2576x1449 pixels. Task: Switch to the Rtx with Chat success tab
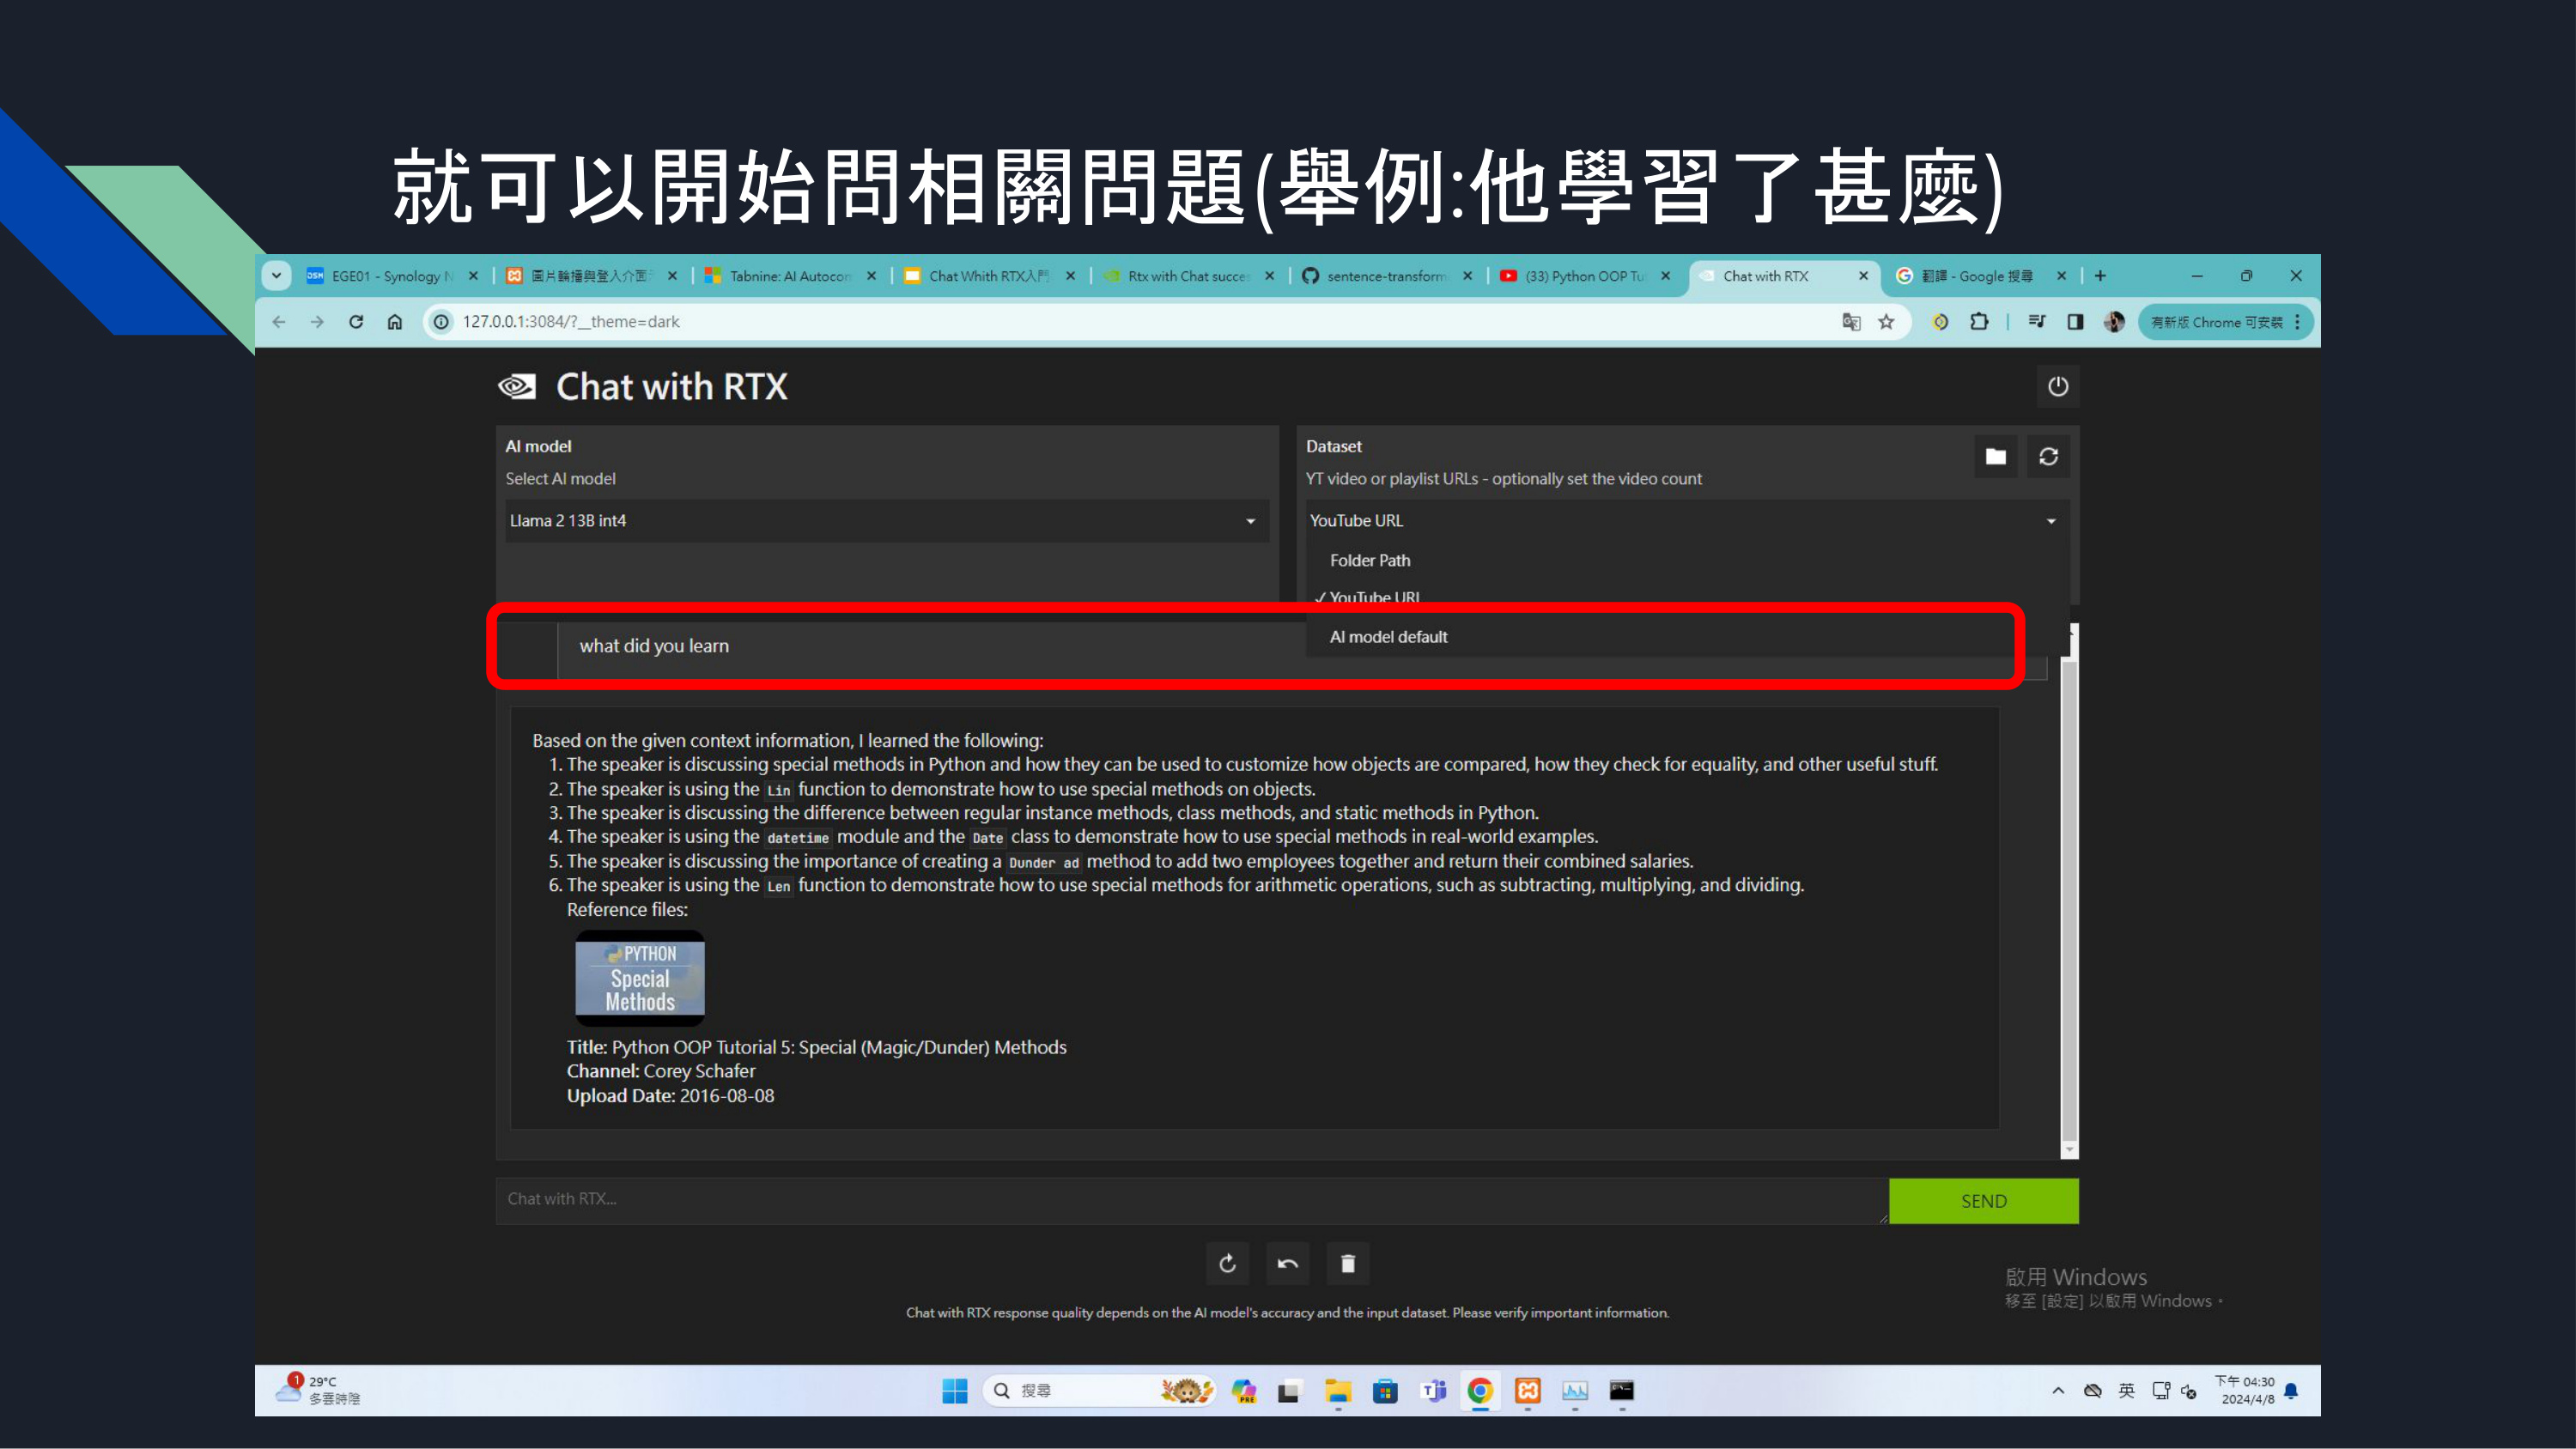point(1187,276)
